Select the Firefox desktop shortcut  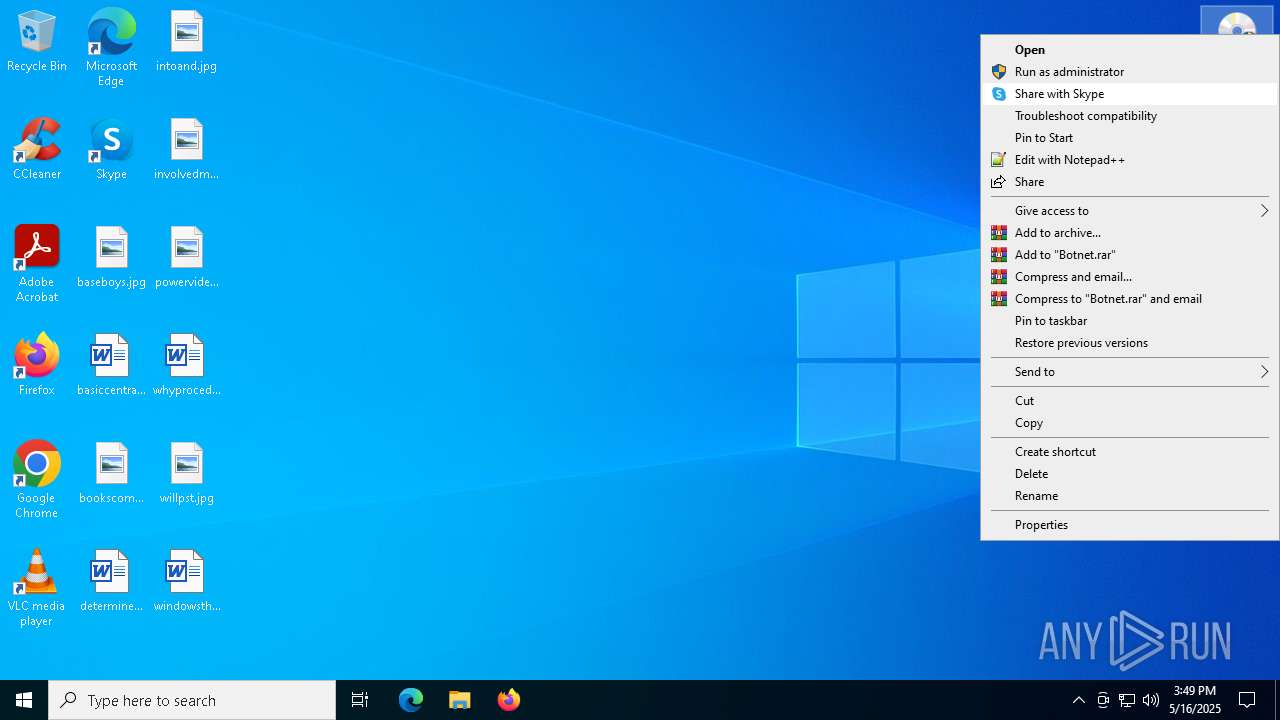tap(37, 366)
